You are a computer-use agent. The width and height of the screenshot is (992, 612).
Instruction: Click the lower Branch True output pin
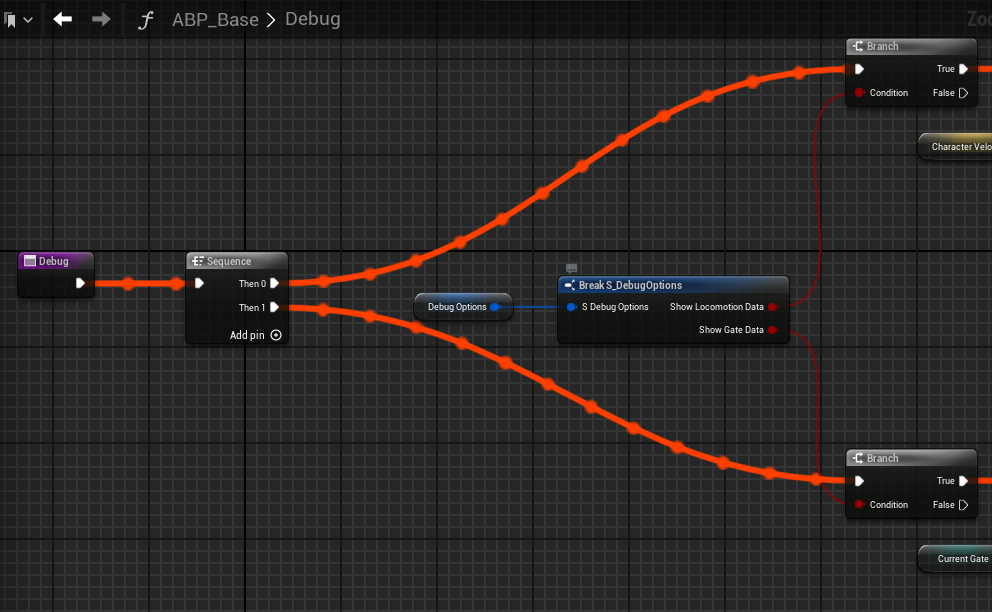point(964,481)
